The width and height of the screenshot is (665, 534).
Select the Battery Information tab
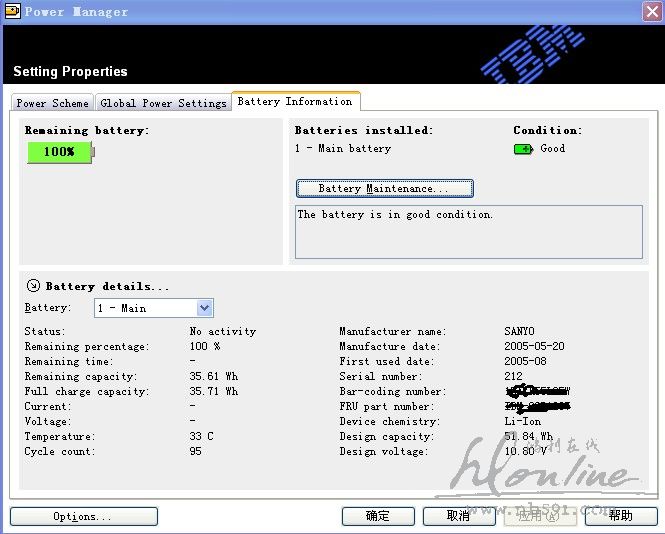(295, 101)
